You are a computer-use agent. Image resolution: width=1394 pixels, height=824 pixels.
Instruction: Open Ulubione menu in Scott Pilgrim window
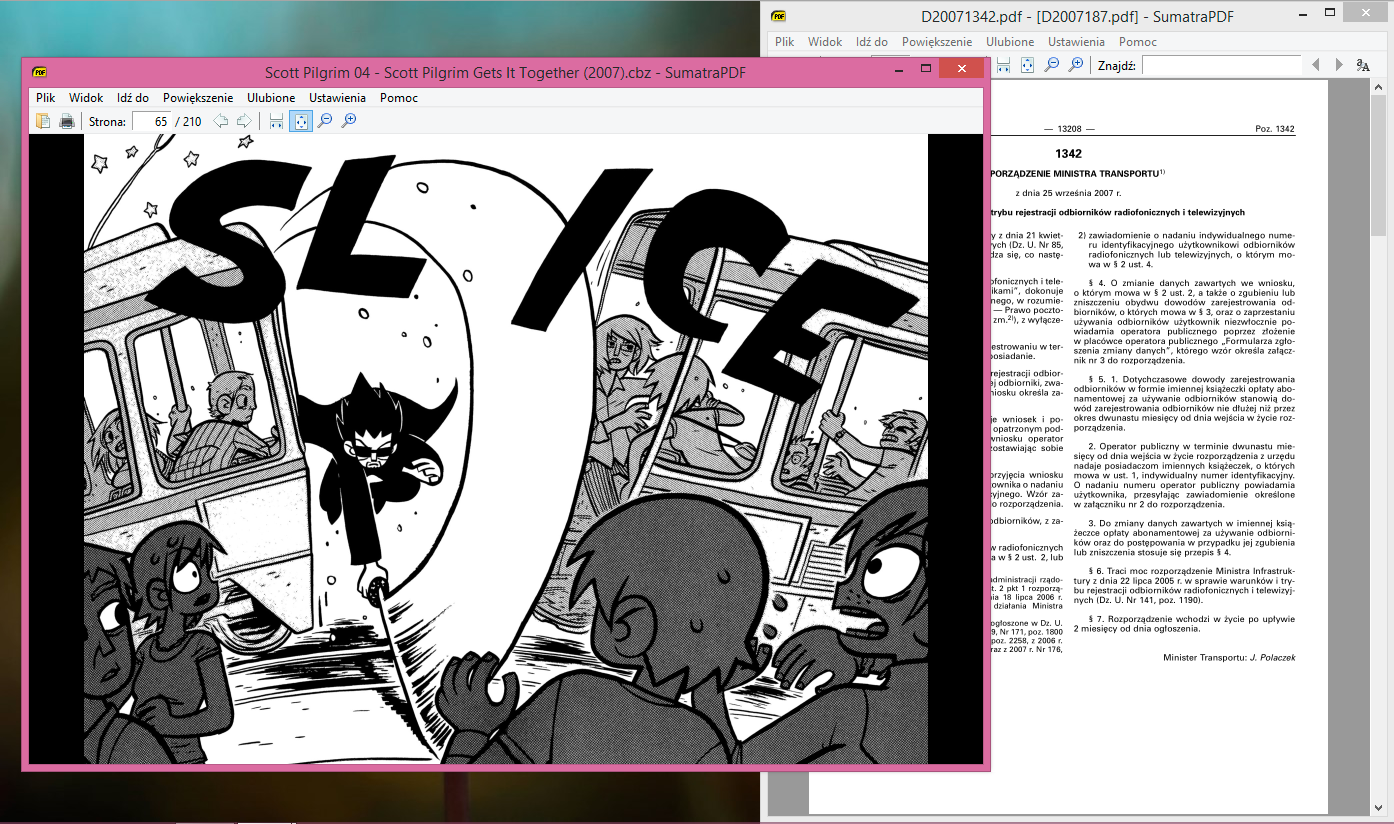pos(271,98)
